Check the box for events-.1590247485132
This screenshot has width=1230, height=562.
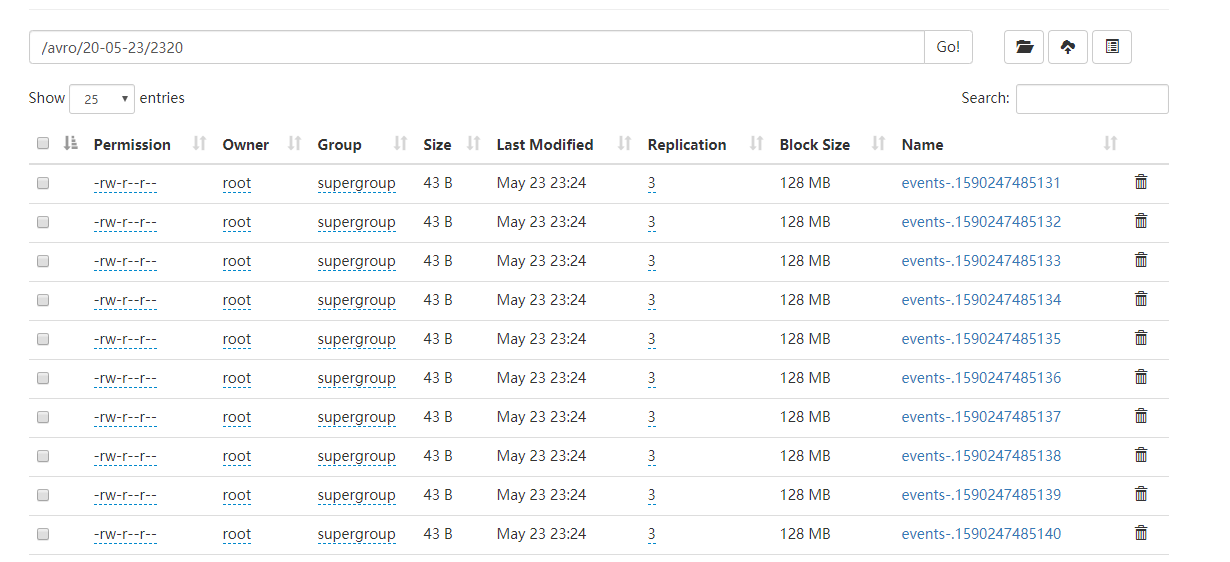click(x=43, y=222)
